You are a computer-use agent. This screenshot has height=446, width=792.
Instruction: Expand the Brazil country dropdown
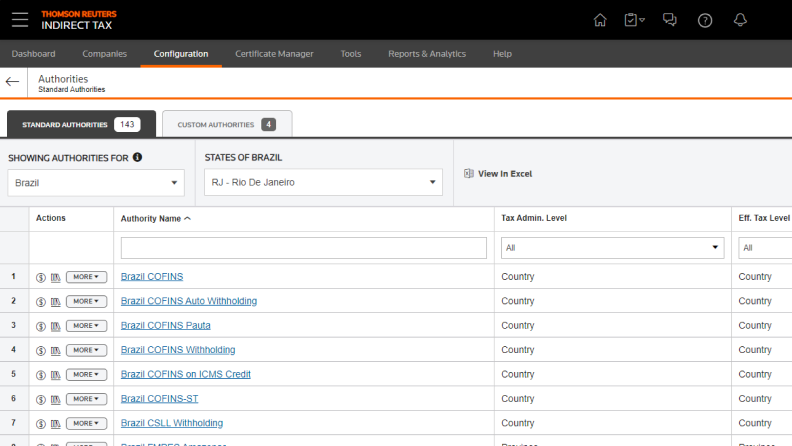(x=96, y=183)
